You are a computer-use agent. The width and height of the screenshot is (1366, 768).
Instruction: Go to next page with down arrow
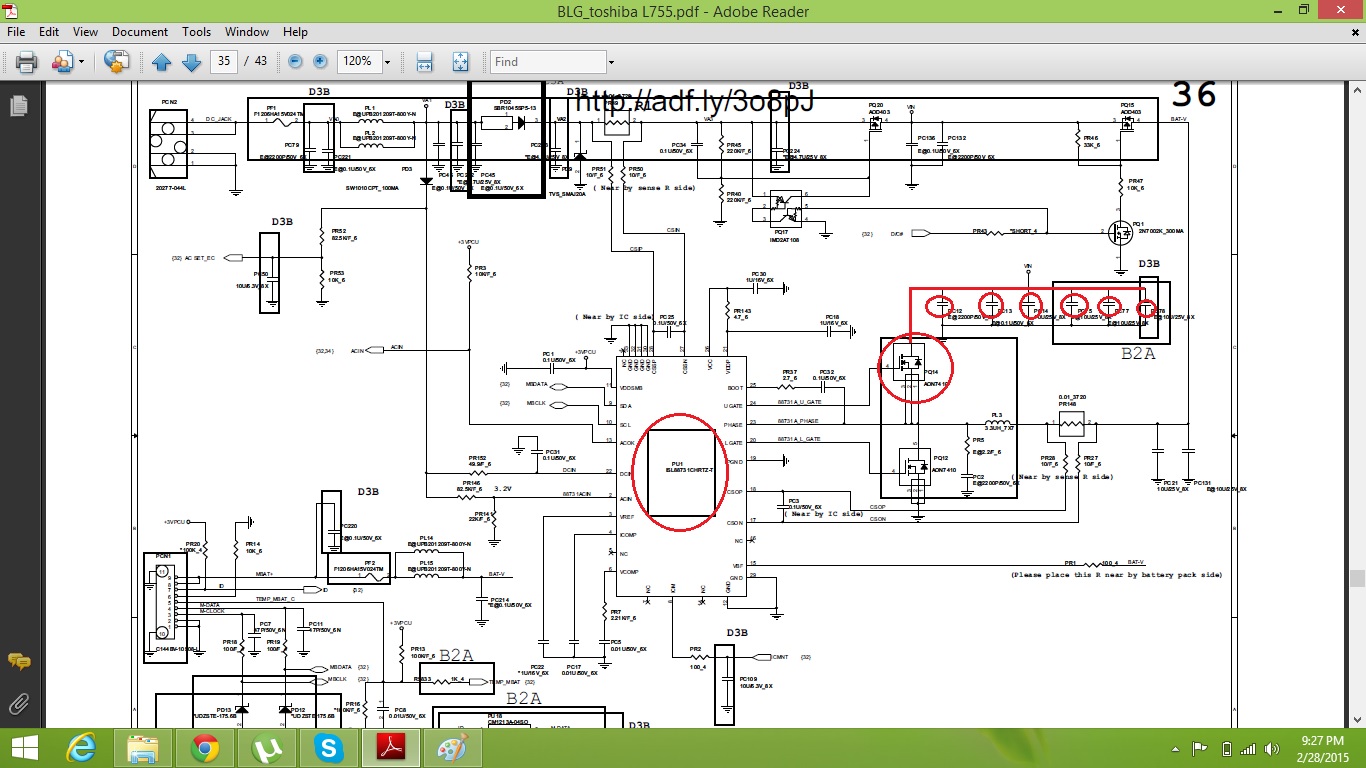(x=191, y=62)
